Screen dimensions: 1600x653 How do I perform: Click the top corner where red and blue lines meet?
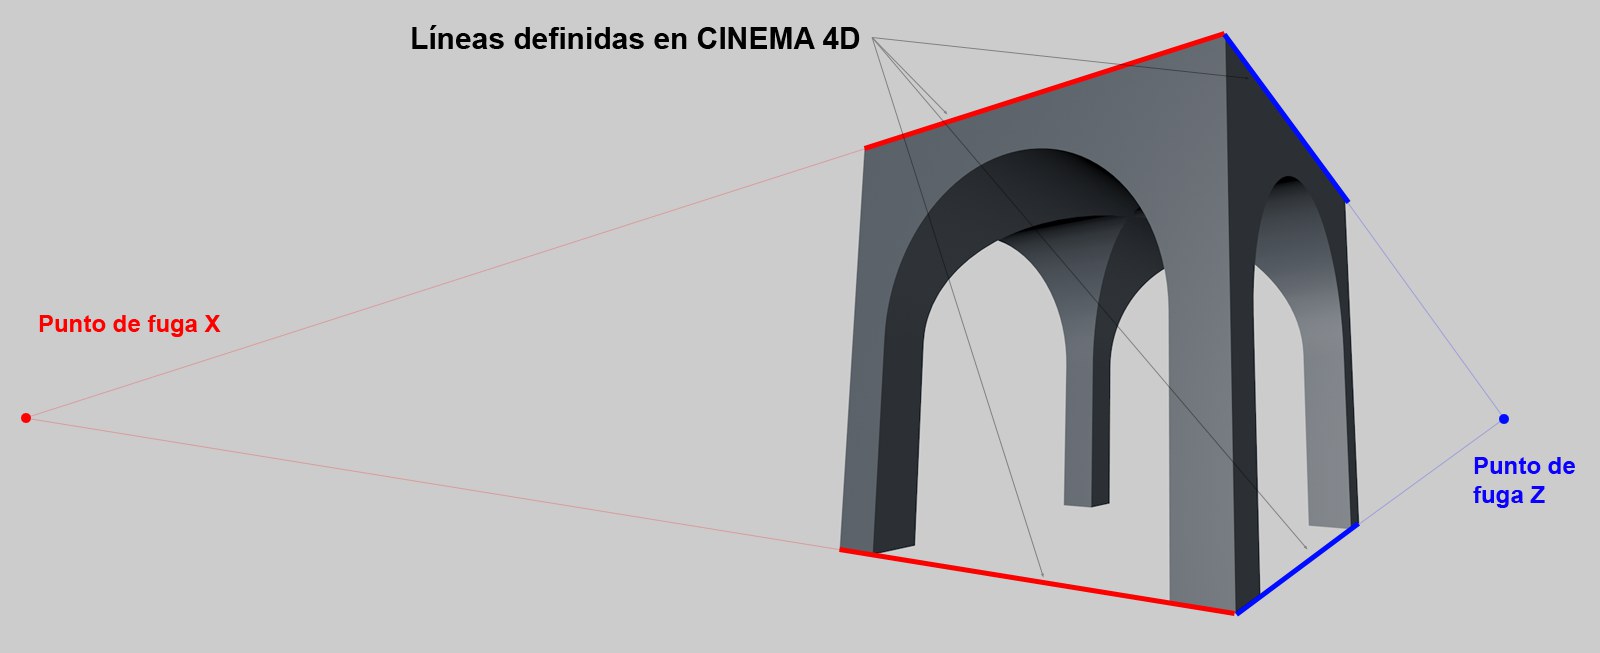[x=1223, y=35]
